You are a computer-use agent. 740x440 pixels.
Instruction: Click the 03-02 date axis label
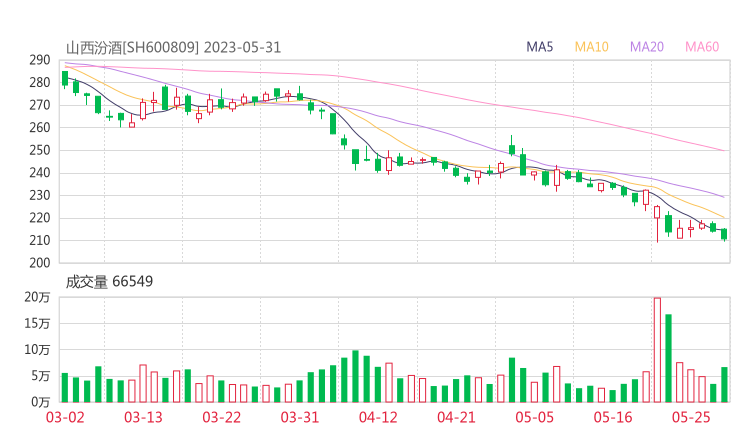[x=65, y=417]
